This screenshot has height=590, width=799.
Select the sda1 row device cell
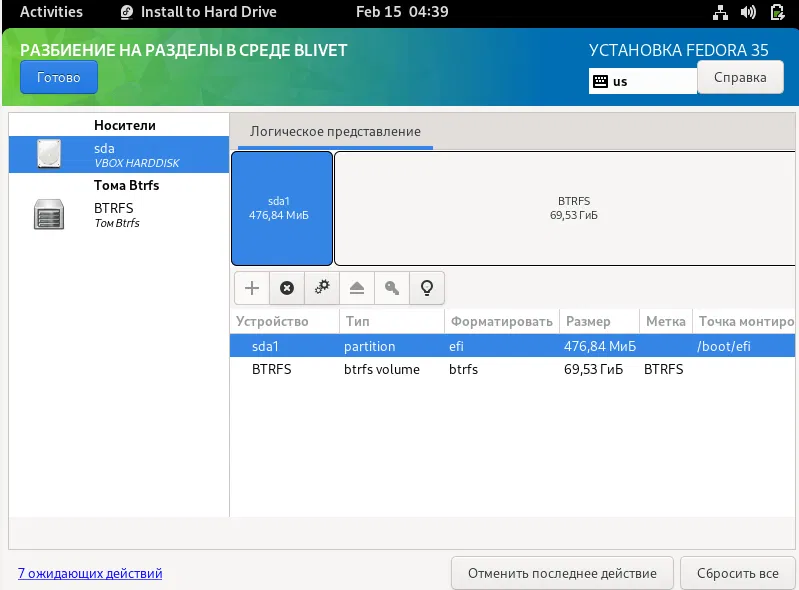click(265, 346)
